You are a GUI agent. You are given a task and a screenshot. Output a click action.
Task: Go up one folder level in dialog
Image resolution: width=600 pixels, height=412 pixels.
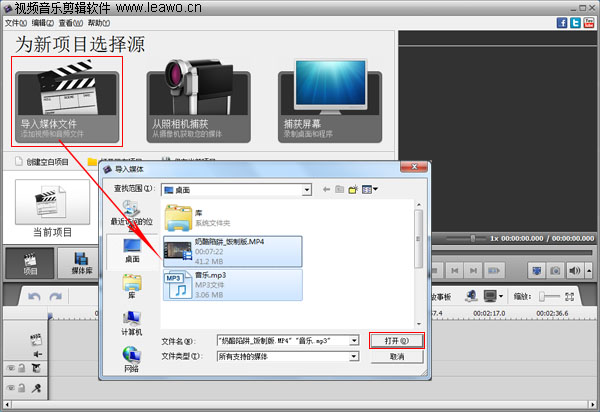[x=339, y=189]
